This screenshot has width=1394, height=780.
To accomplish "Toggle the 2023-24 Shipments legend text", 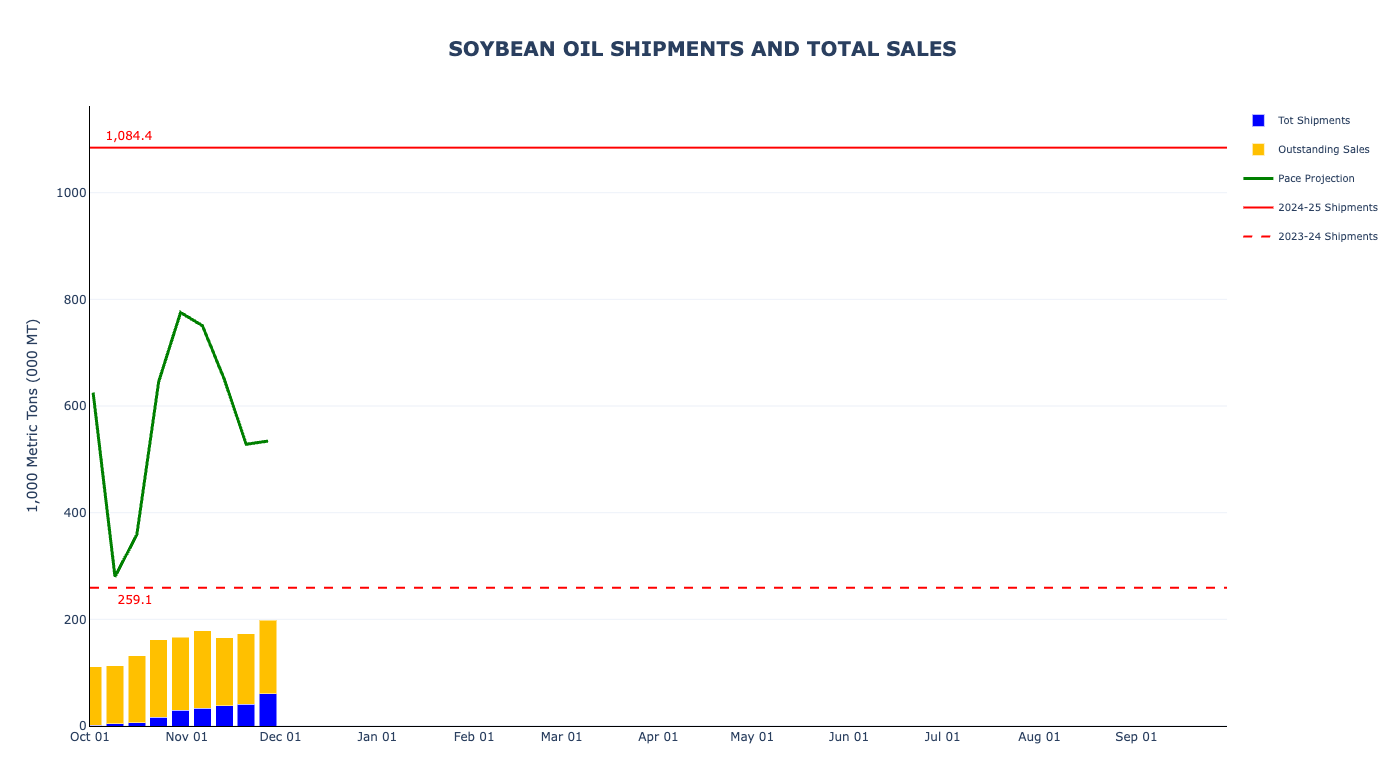I will coord(1327,236).
